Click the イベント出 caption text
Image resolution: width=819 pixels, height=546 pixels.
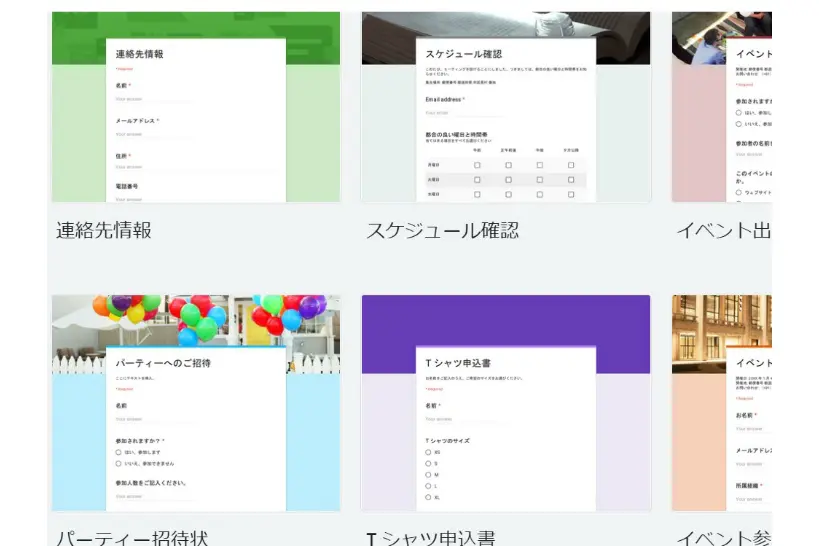click(724, 230)
